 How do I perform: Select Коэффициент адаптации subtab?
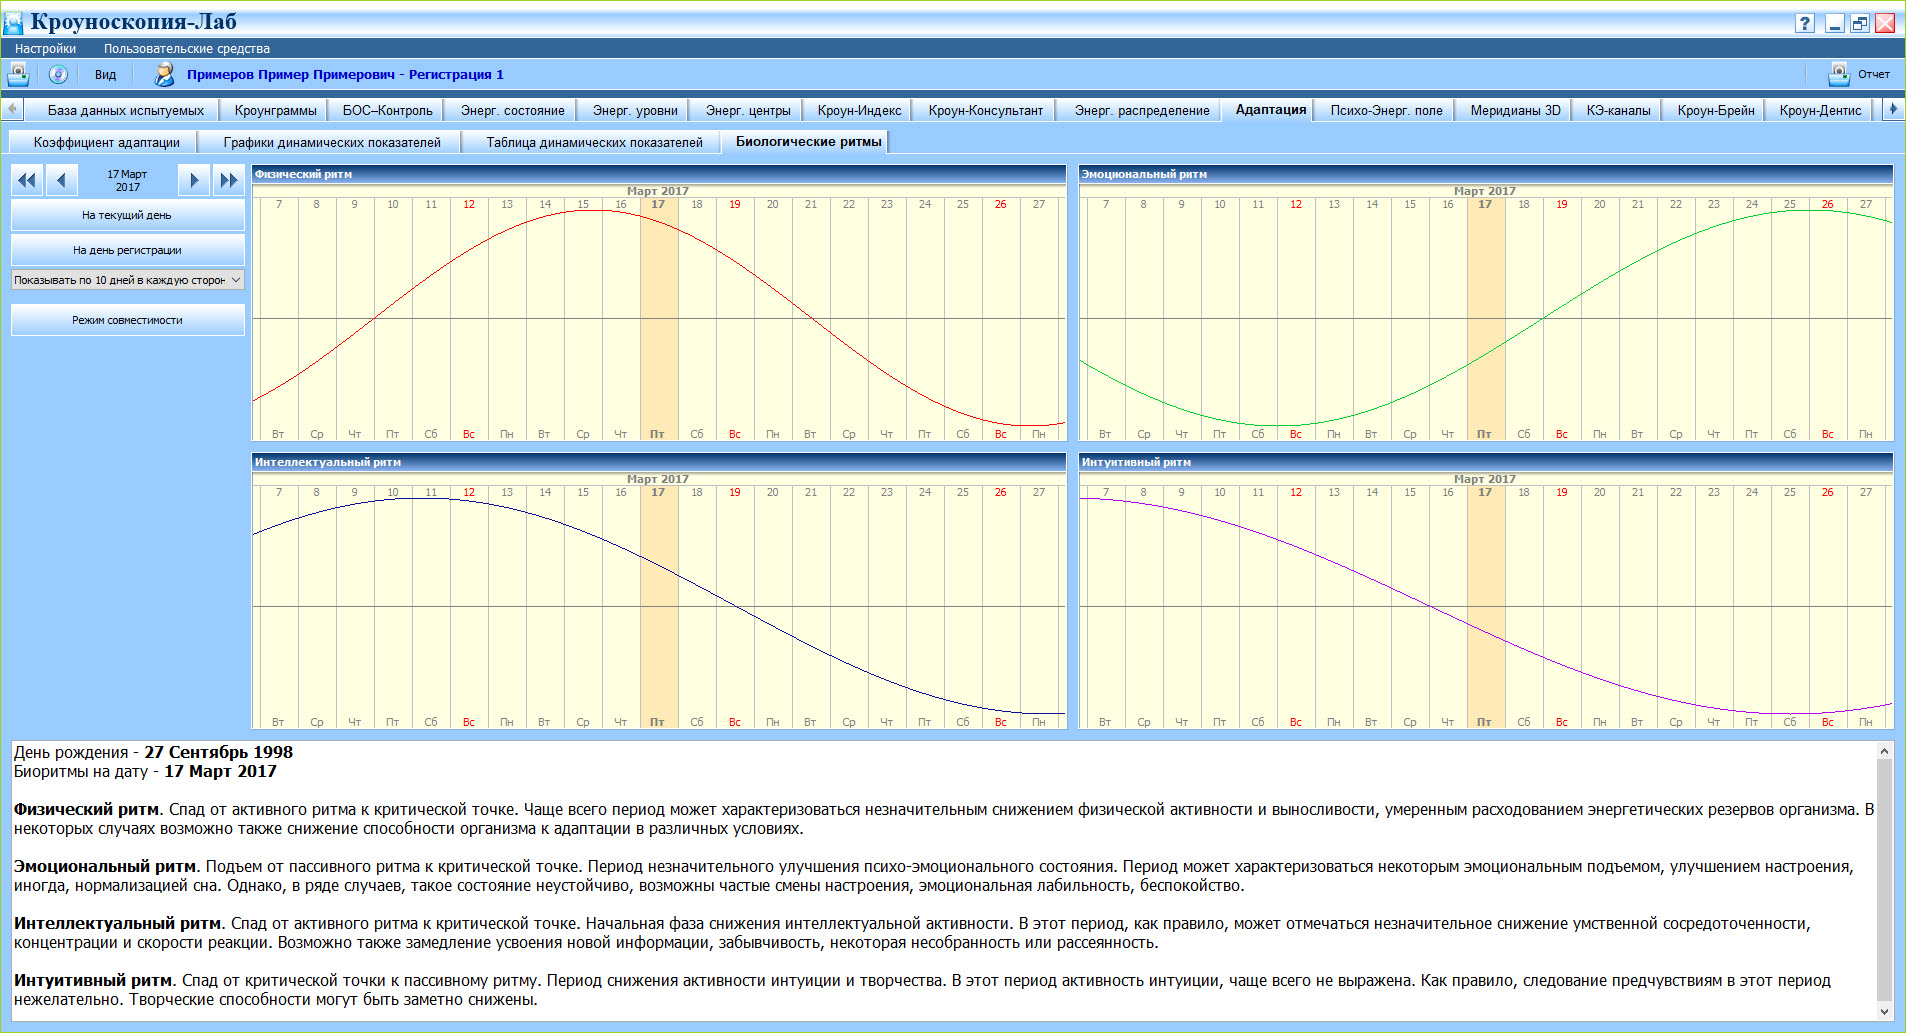(x=106, y=142)
